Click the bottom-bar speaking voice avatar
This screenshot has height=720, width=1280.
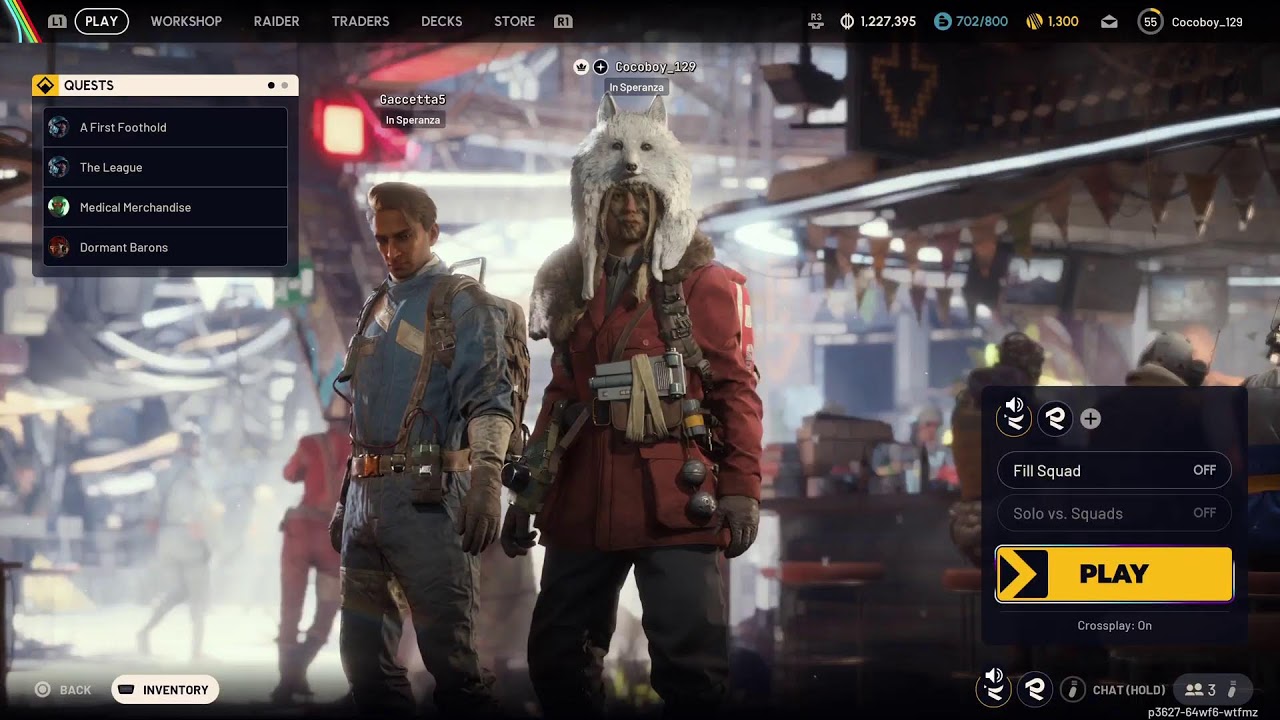click(993, 687)
